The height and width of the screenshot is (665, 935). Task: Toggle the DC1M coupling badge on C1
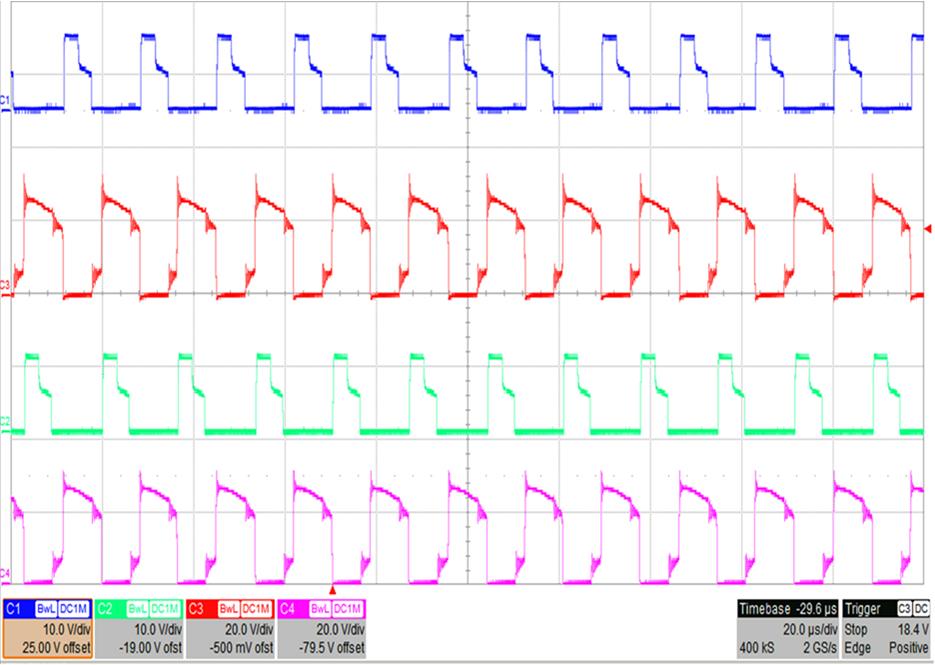tap(74, 608)
